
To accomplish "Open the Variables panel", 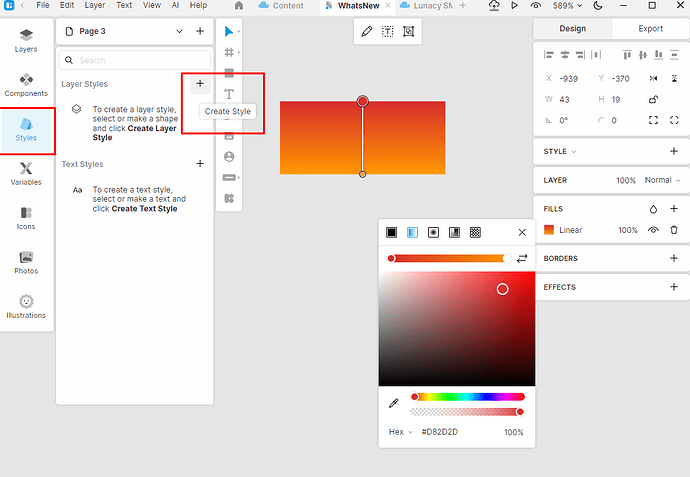I will (x=26, y=173).
